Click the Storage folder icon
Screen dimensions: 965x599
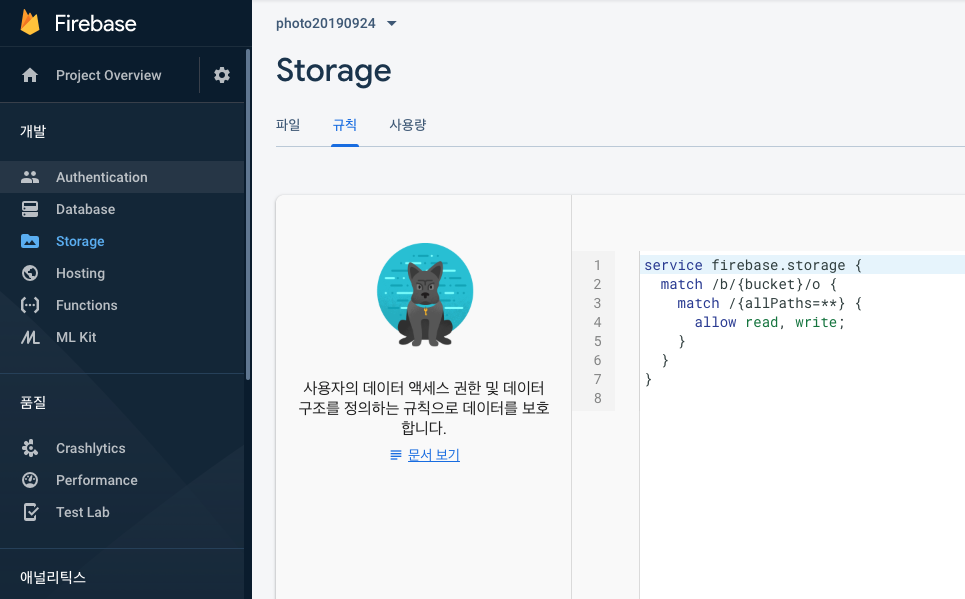[30, 241]
